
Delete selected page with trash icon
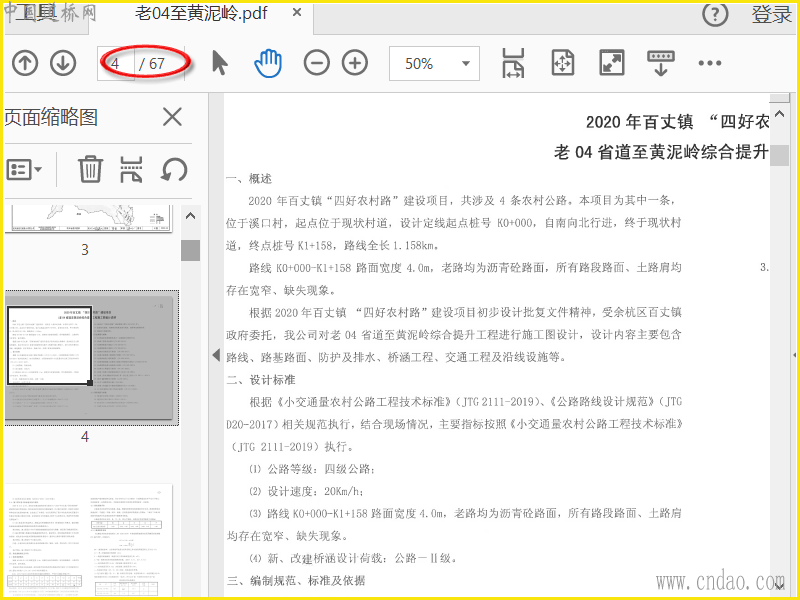[x=90, y=169]
